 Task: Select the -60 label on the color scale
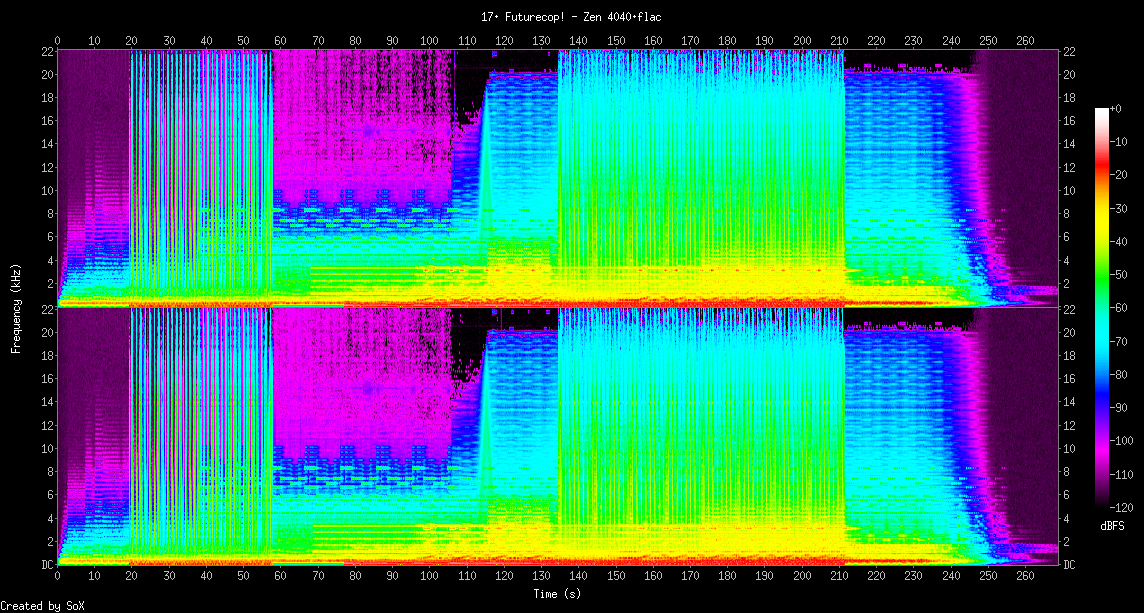[x=1121, y=308]
